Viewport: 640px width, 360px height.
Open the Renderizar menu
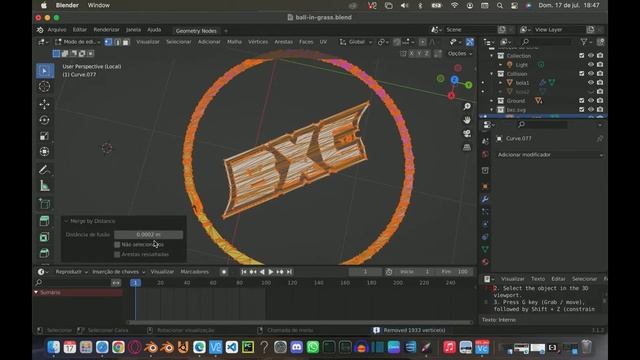point(106,30)
